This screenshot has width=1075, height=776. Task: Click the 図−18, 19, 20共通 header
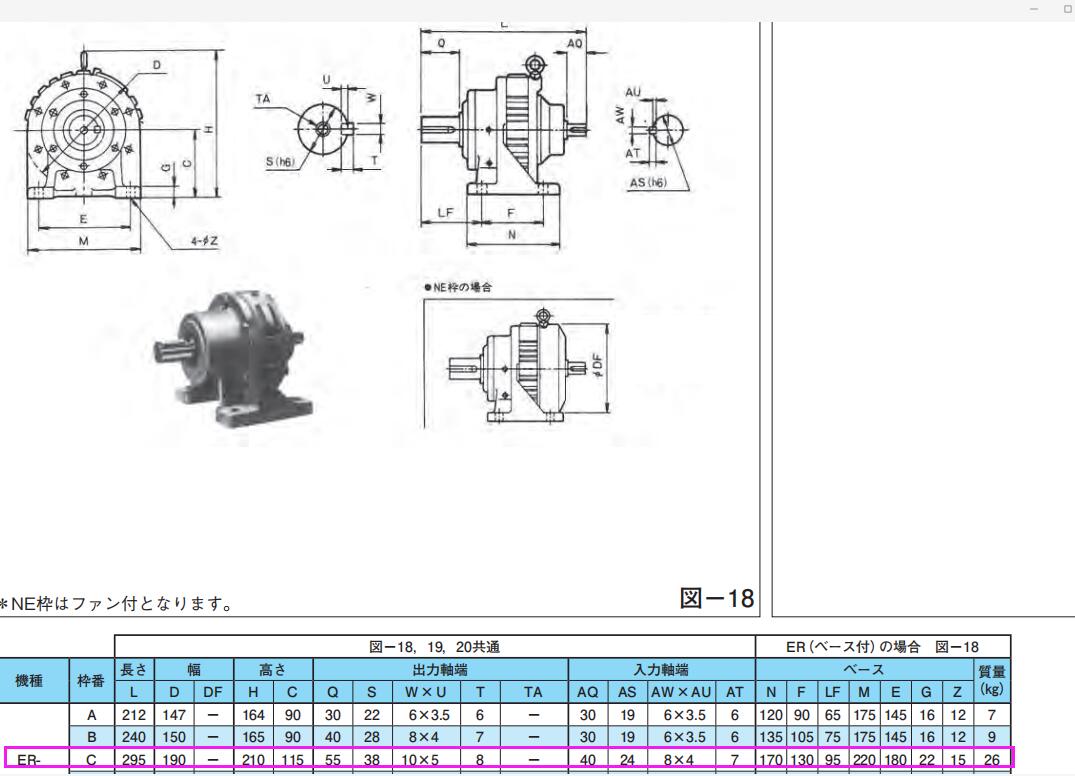[x=435, y=646]
